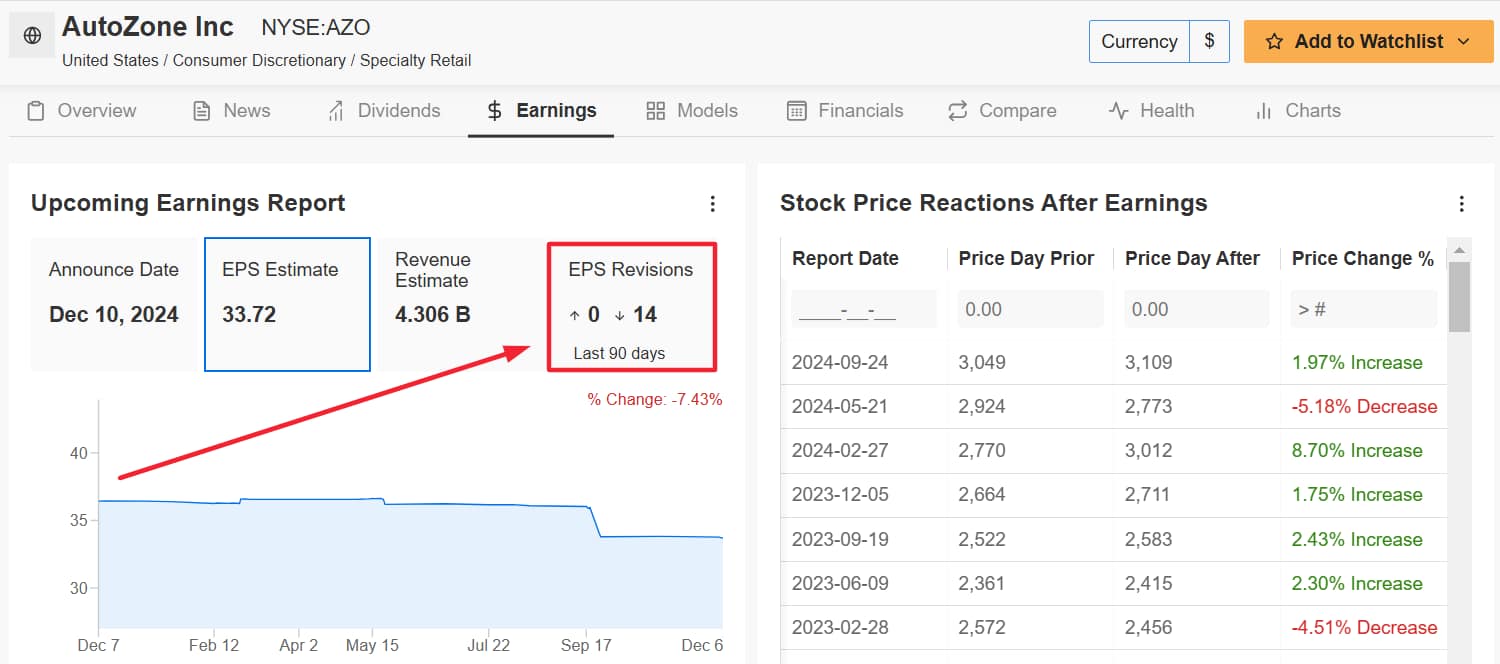This screenshot has height=664, width=1500.
Task: Sort by Price Change % column header
Action: point(1363,259)
